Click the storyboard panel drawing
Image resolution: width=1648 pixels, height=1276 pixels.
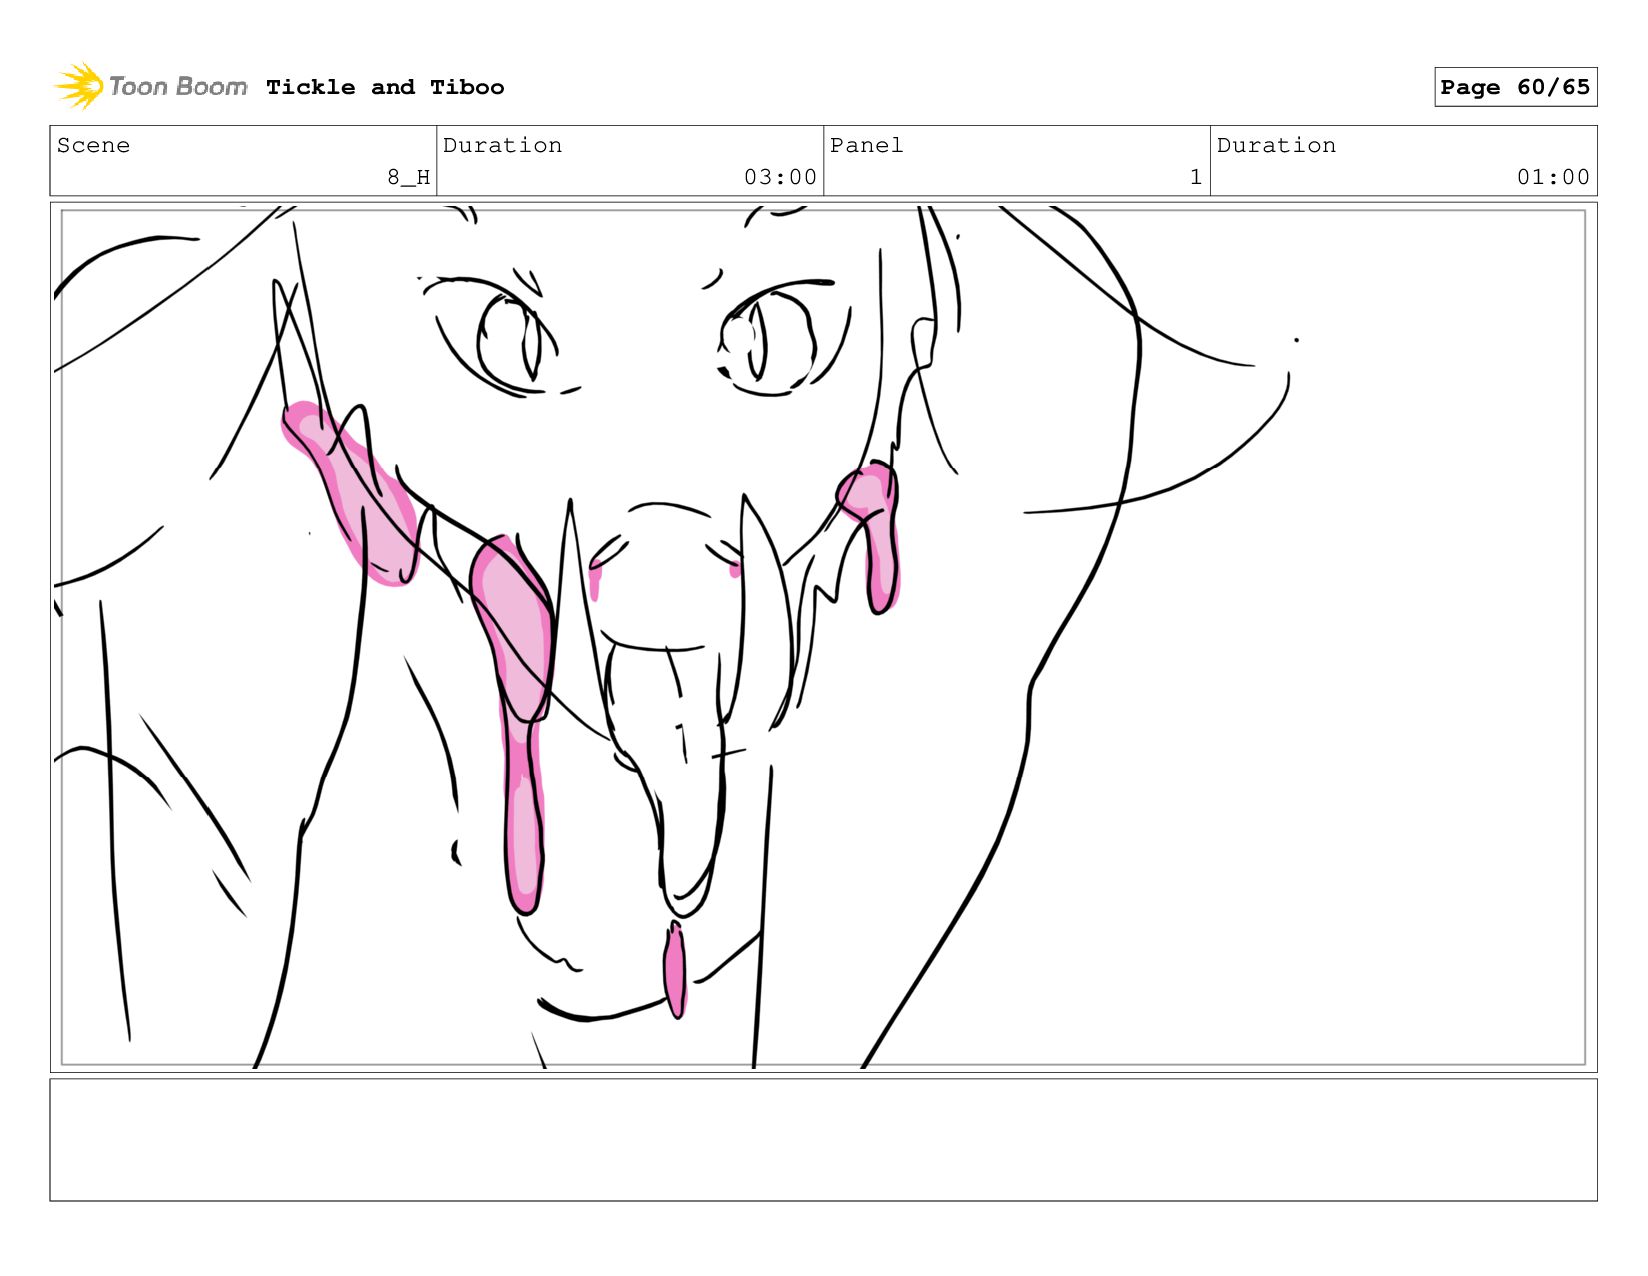(823, 637)
